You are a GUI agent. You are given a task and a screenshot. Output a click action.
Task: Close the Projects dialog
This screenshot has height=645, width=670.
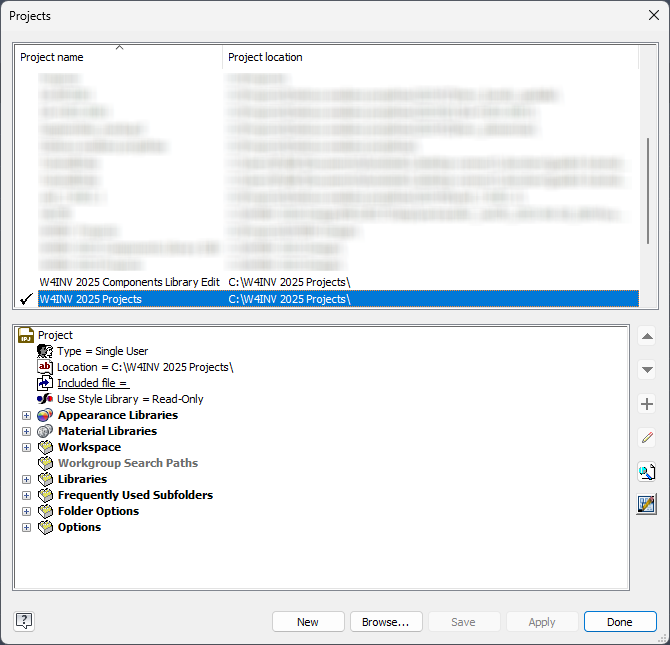pyautogui.click(x=653, y=15)
